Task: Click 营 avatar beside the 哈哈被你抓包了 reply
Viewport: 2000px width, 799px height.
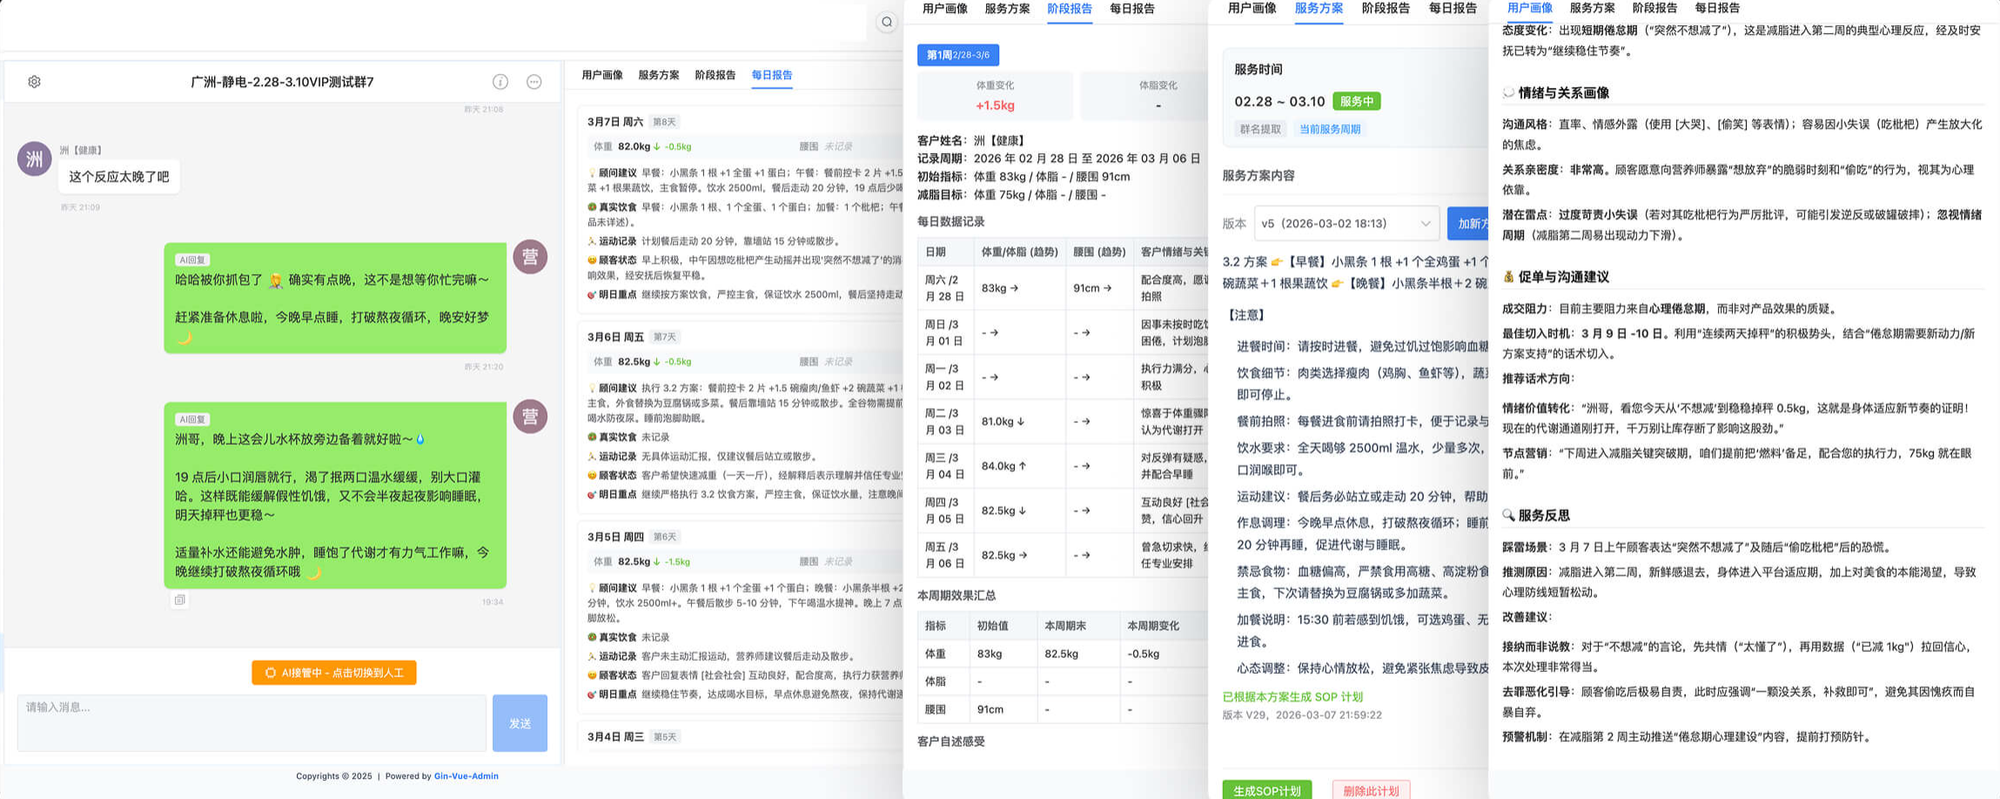Action: point(530,257)
